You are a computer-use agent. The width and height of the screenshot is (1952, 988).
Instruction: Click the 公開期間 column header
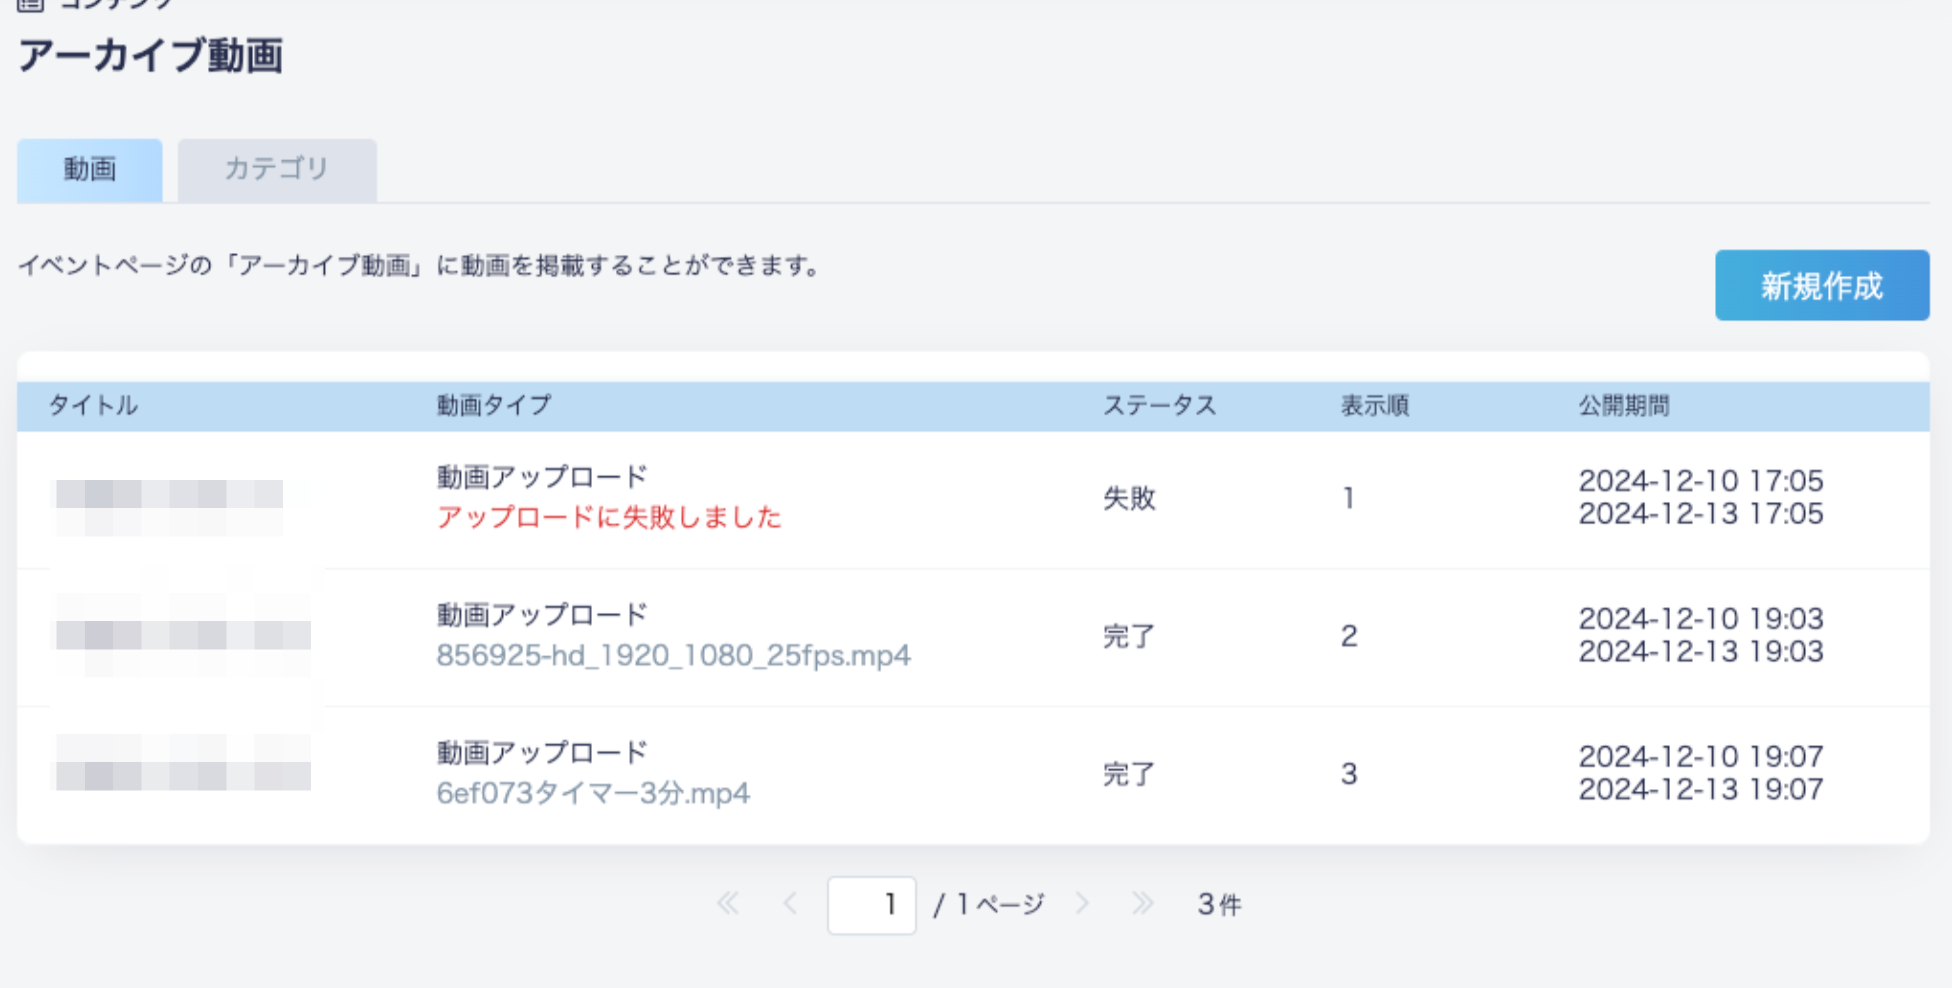(1624, 405)
